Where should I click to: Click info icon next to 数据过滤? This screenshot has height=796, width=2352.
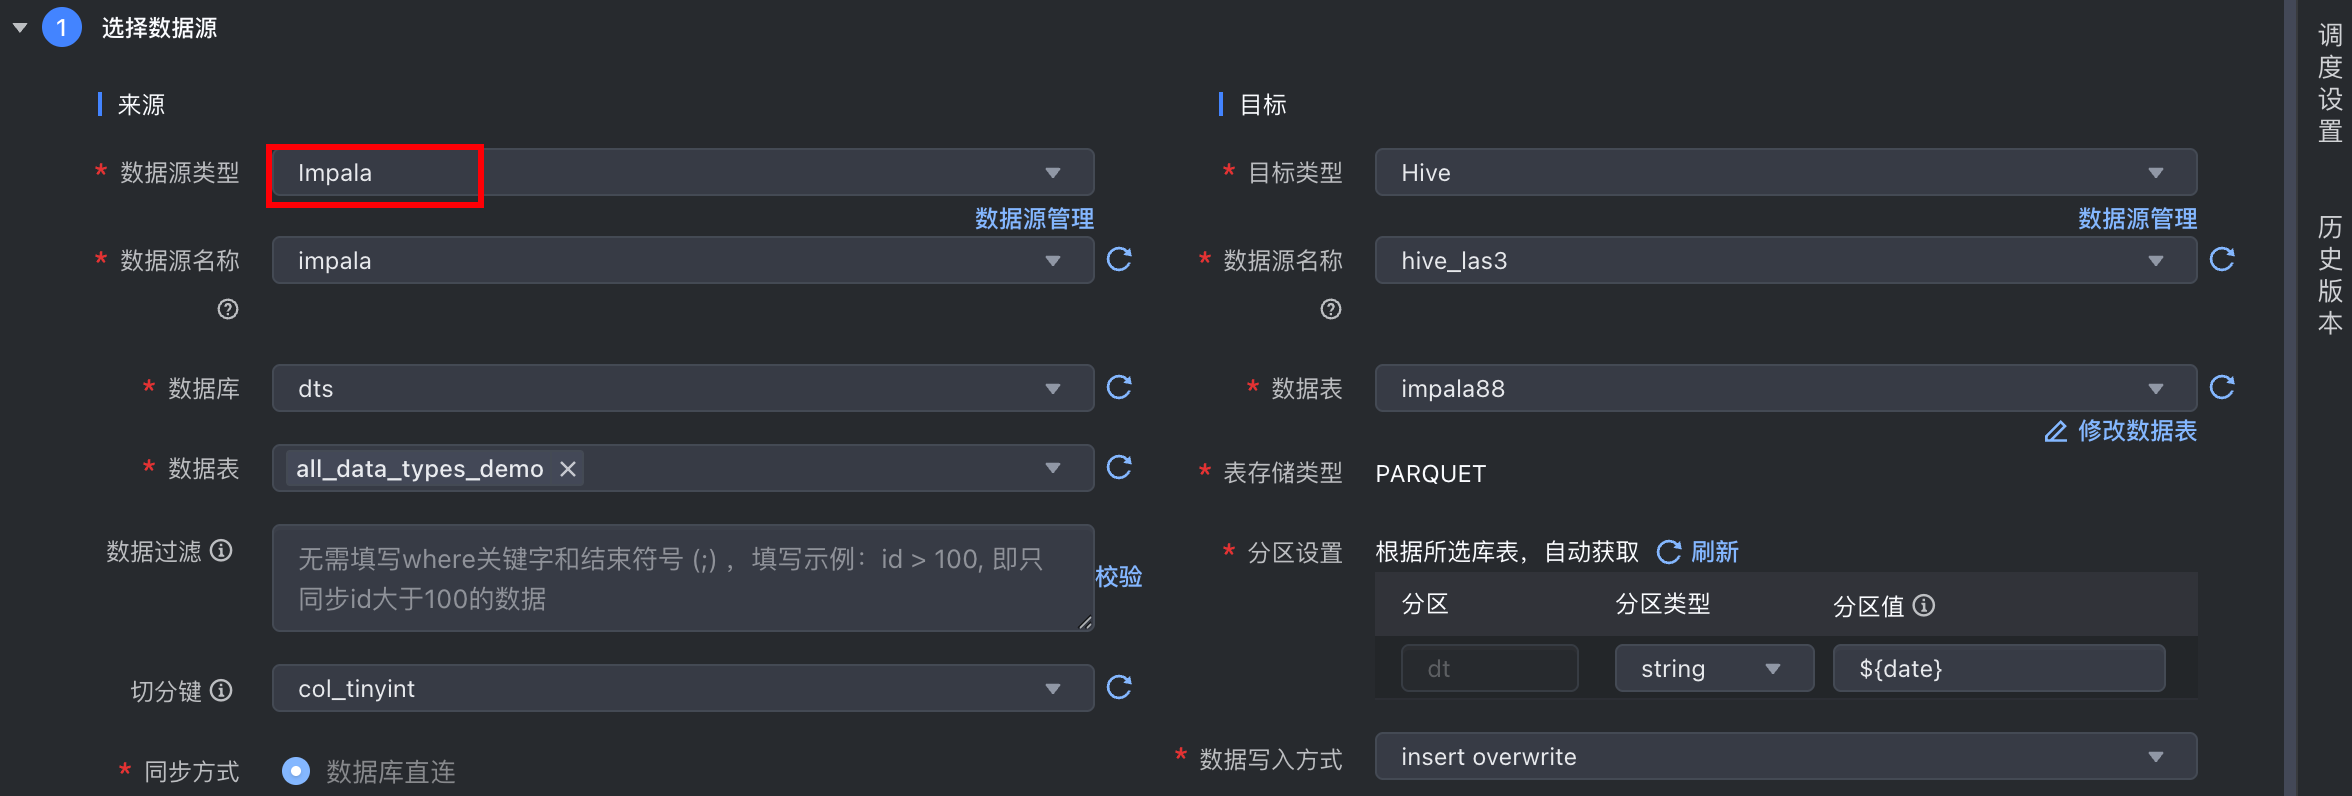click(222, 551)
